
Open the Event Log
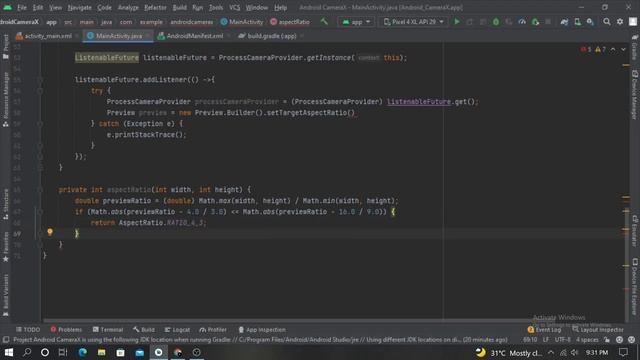(544, 329)
